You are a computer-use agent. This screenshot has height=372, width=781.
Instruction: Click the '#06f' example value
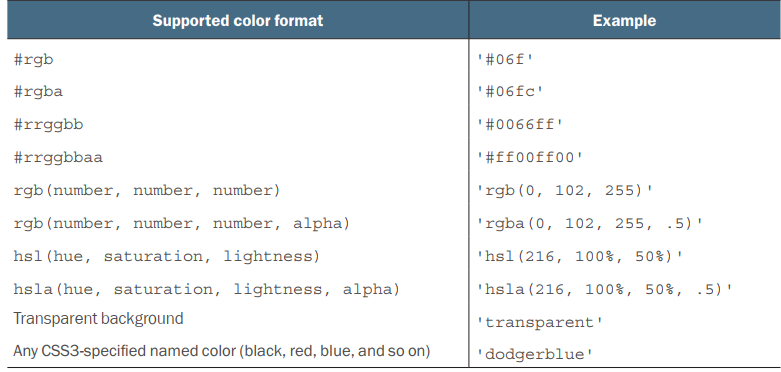pyautogui.click(x=505, y=60)
